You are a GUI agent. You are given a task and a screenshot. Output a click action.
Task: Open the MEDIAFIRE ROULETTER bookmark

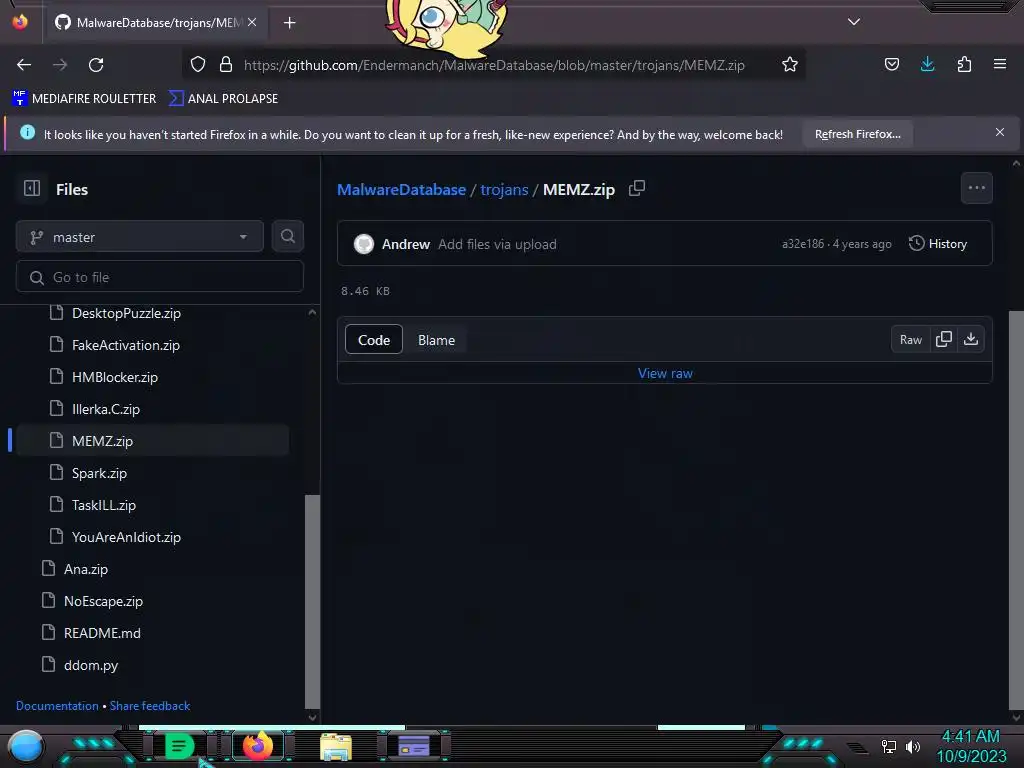click(84, 99)
